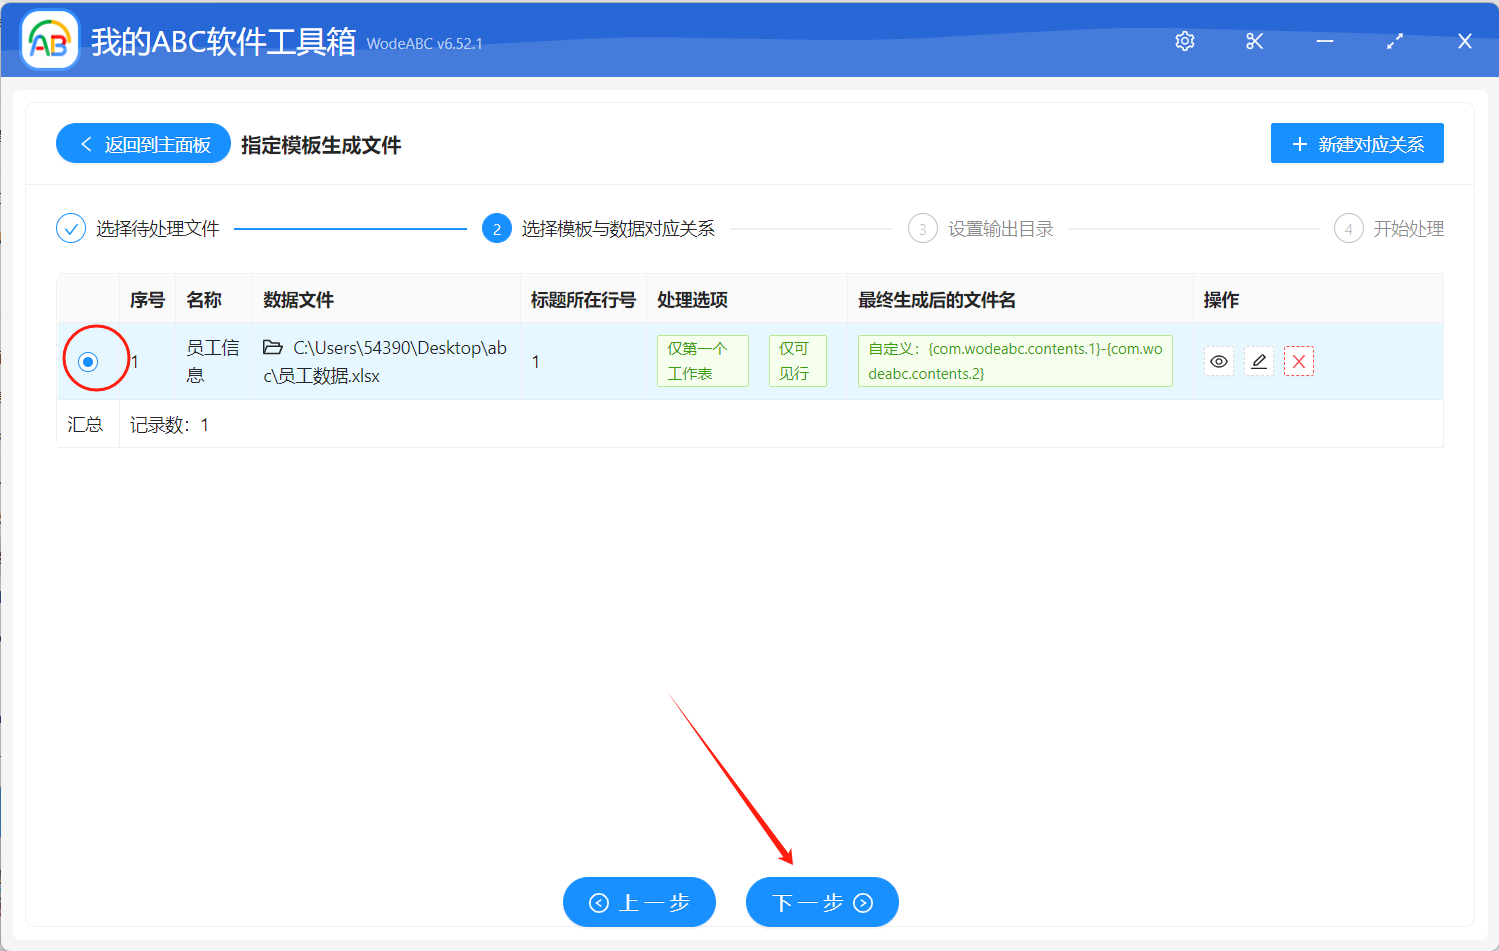Viewport: 1499px width, 951px height.
Task: Click the restore/expand arrows icon
Action: [x=1394, y=41]
